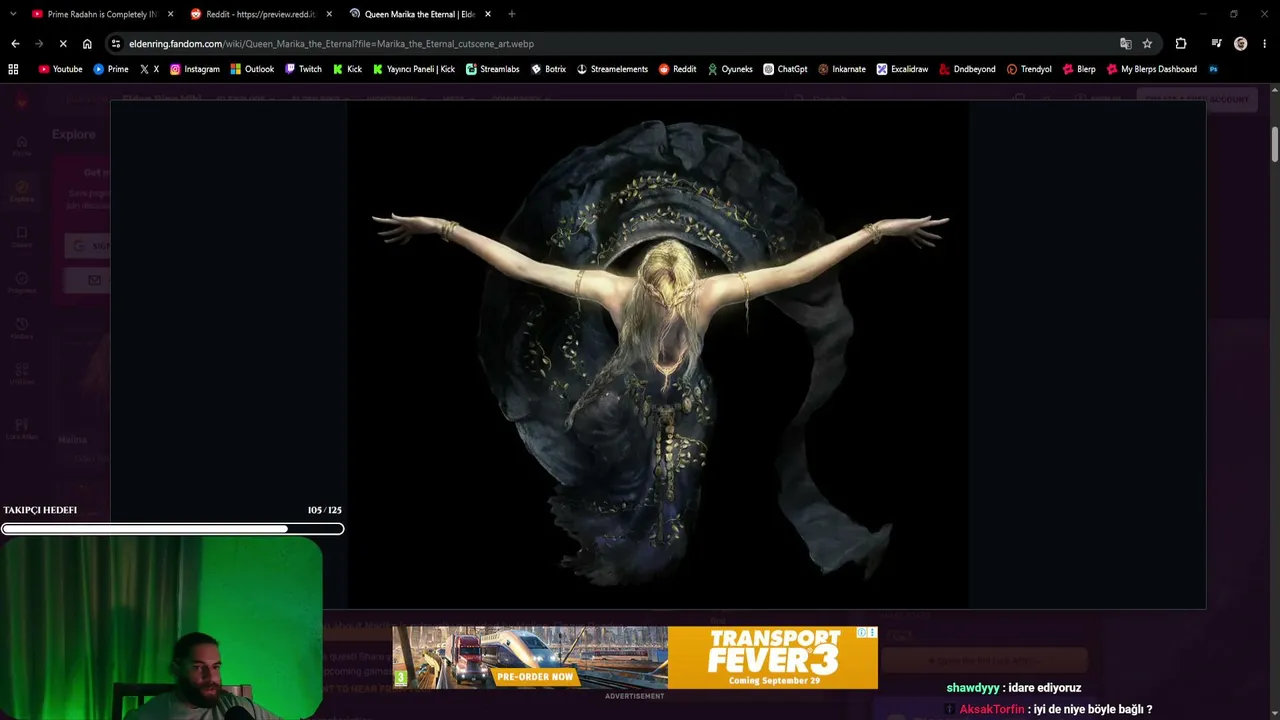Click the follower goal progress bar

(173, 529)
